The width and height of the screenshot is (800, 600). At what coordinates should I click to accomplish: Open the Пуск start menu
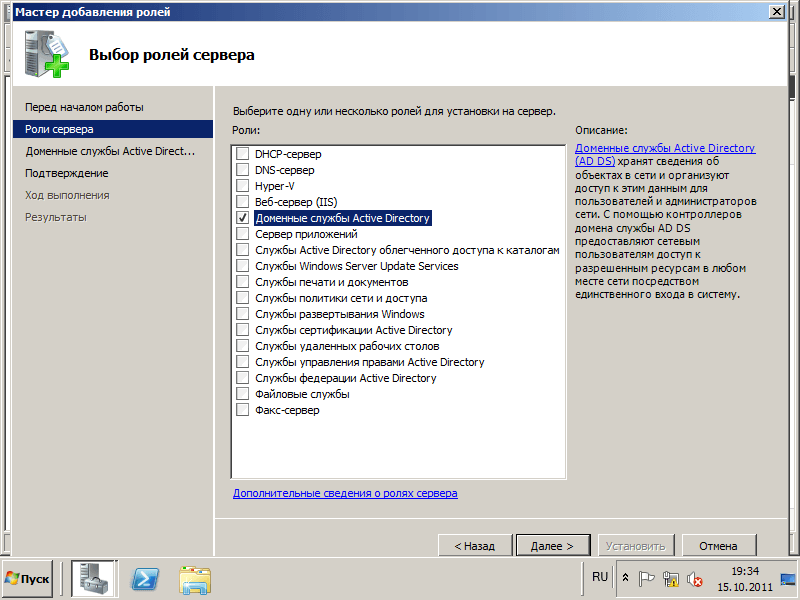point(28,579)
